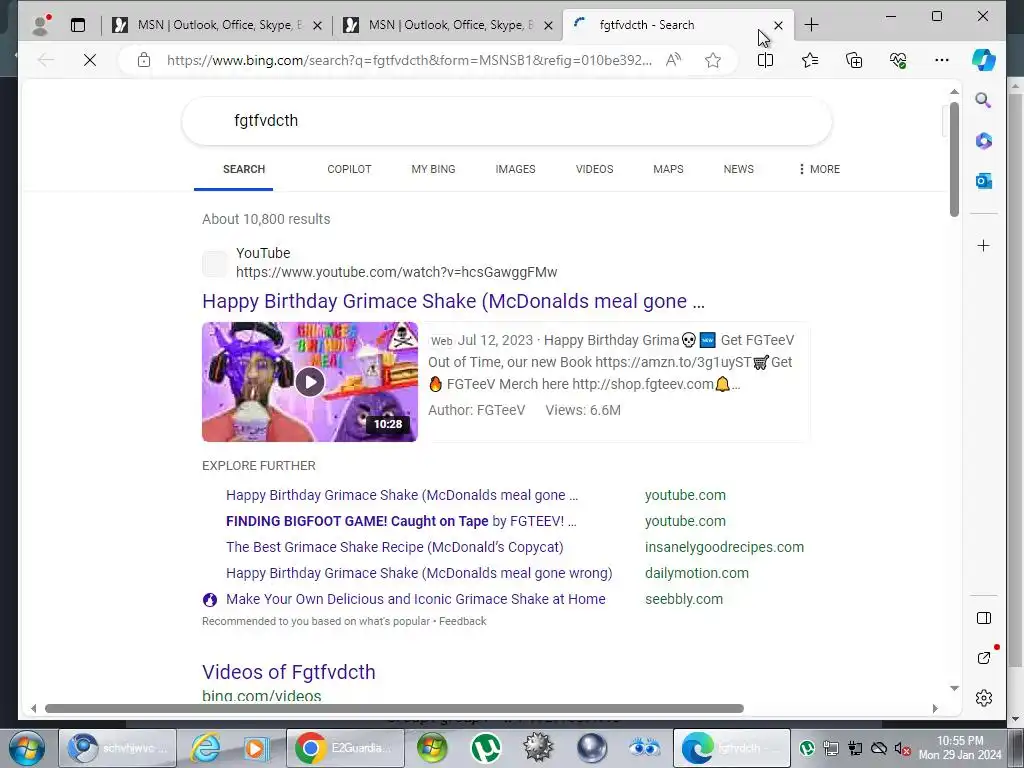Add this page to favorites star

point(712,60)
